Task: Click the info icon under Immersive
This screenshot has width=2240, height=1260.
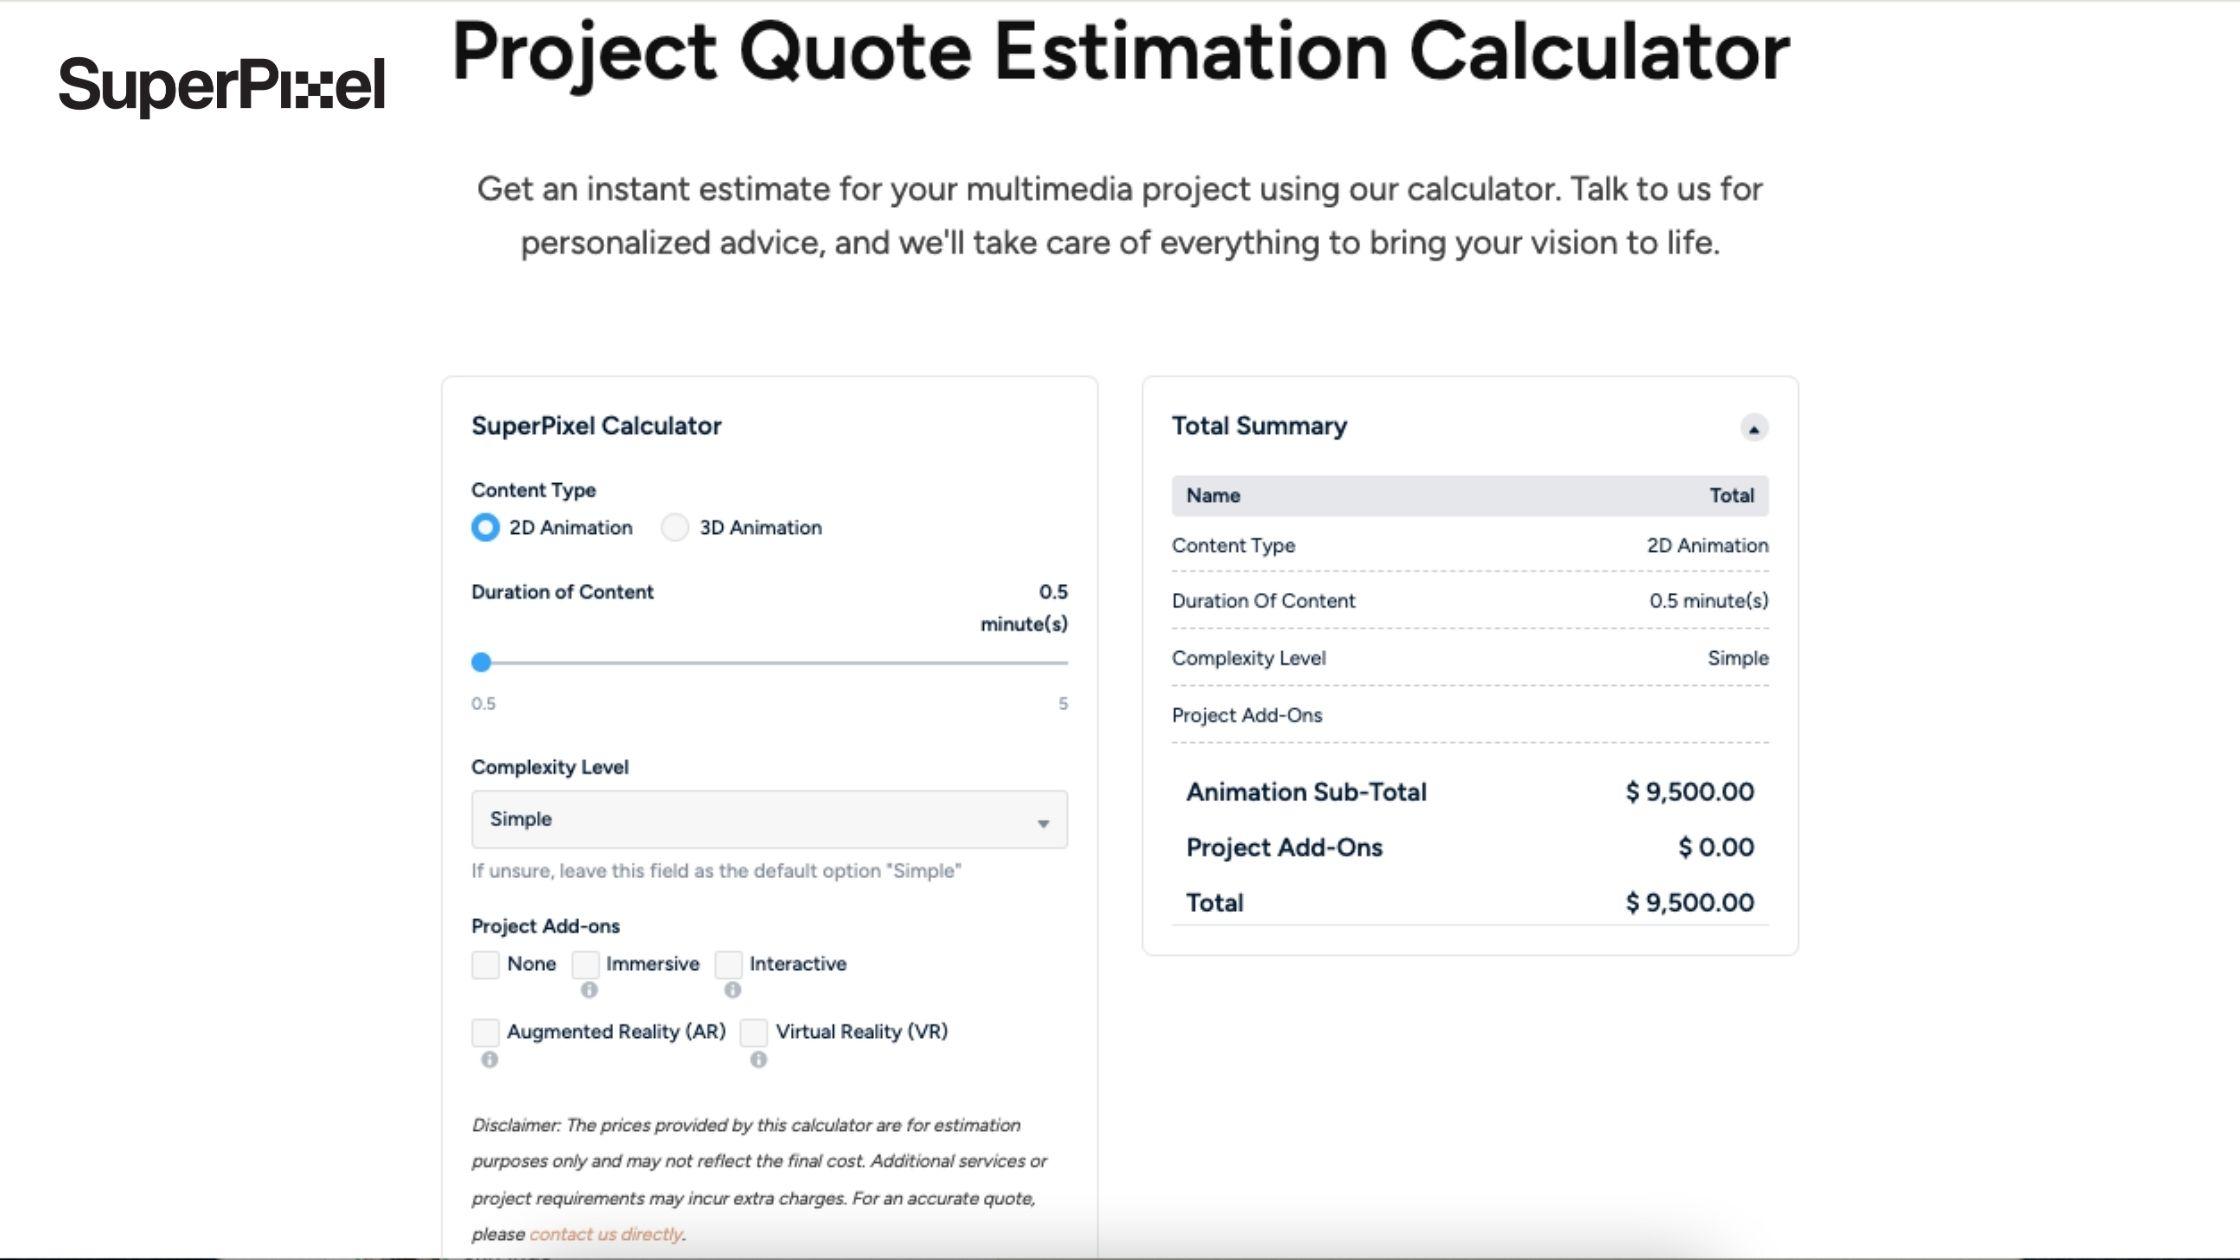Action: 589,990
